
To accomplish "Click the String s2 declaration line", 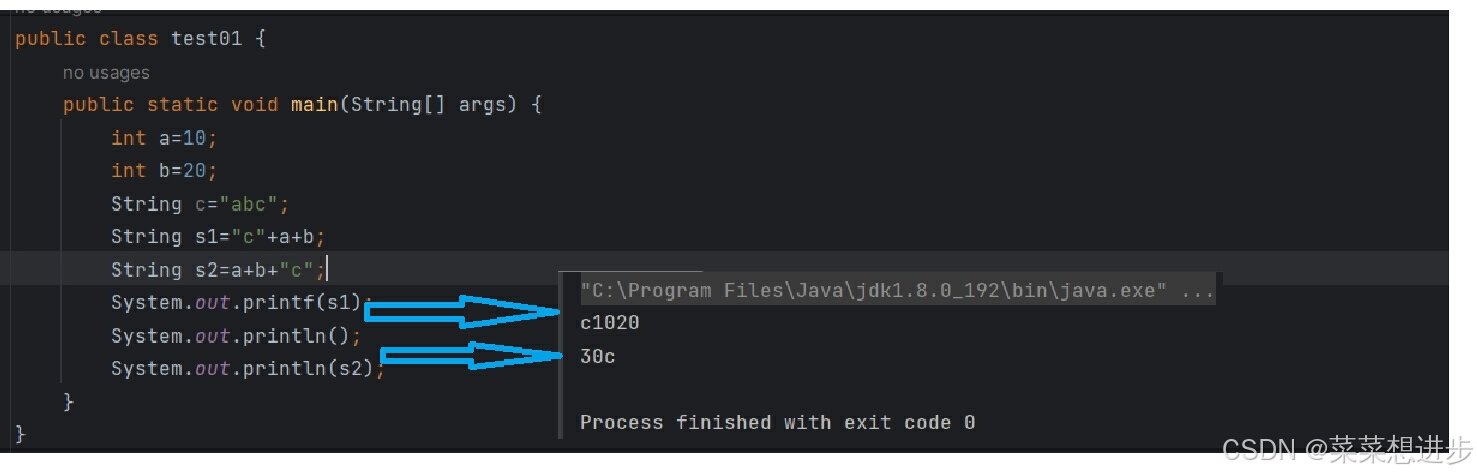I will 218,270.
